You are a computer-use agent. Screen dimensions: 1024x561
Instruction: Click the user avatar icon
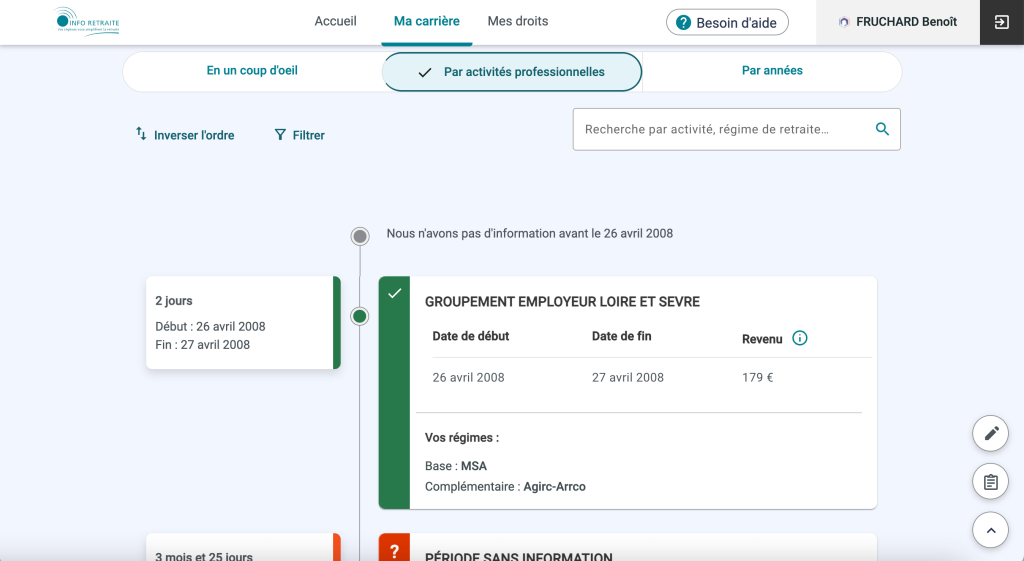tap(844, 22)
